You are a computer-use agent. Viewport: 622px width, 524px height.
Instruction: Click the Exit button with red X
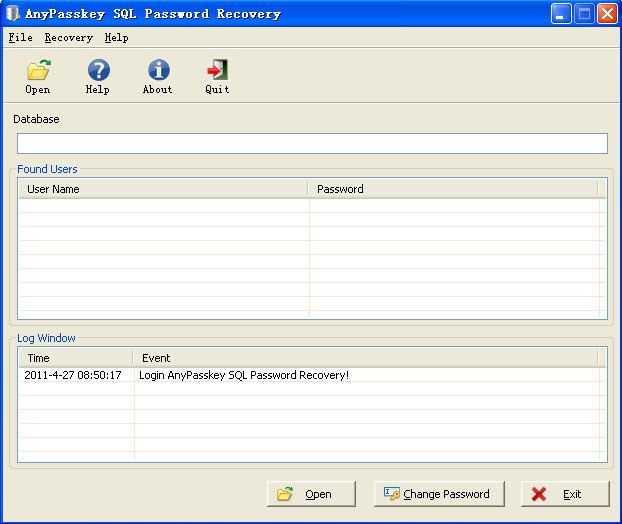[x=565, y=494]
